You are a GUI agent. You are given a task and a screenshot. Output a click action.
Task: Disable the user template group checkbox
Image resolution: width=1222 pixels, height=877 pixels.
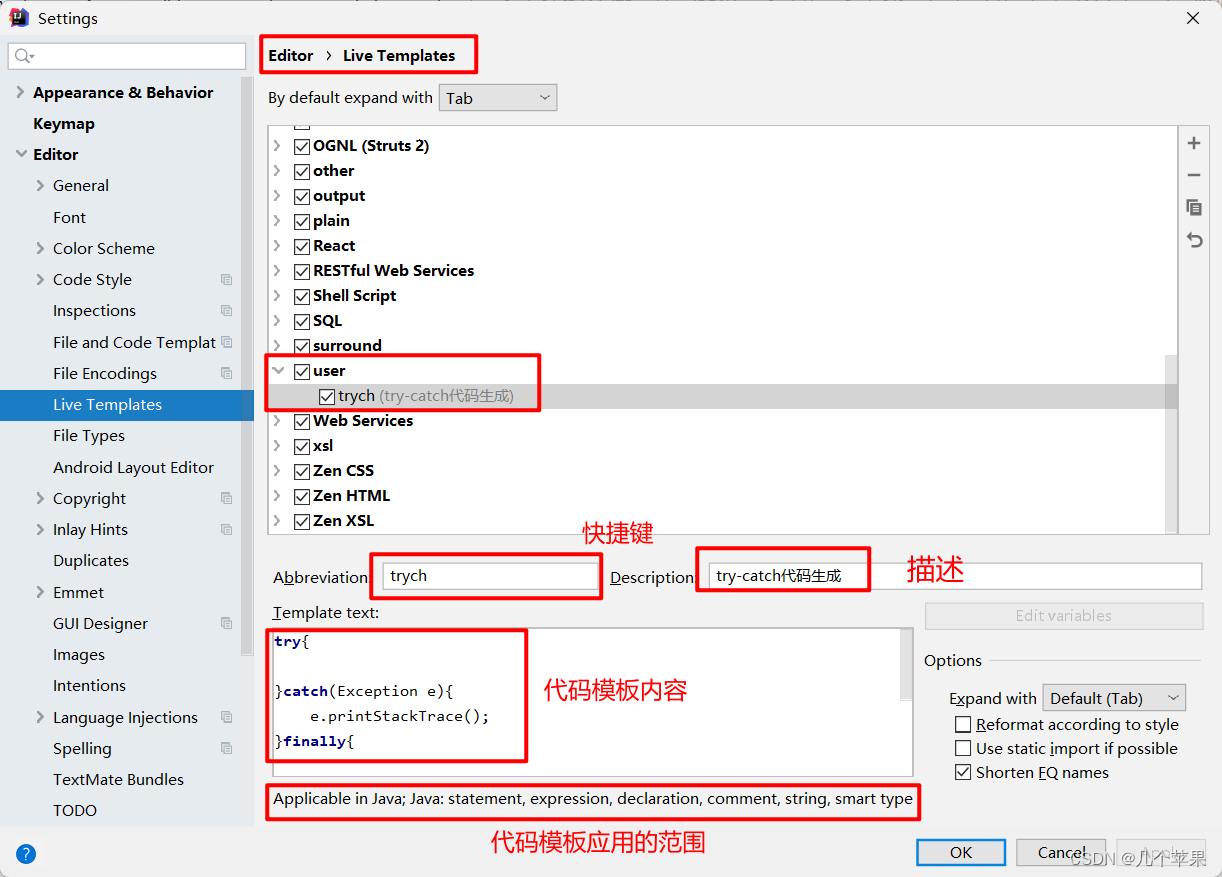click(302, 371)
